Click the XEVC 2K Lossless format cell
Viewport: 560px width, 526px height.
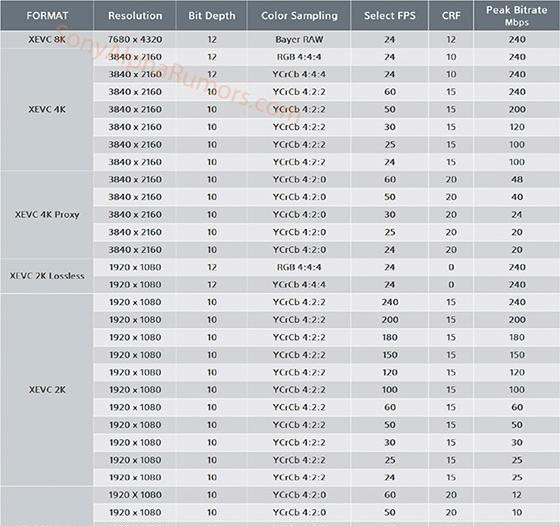(x=47, y=276)
